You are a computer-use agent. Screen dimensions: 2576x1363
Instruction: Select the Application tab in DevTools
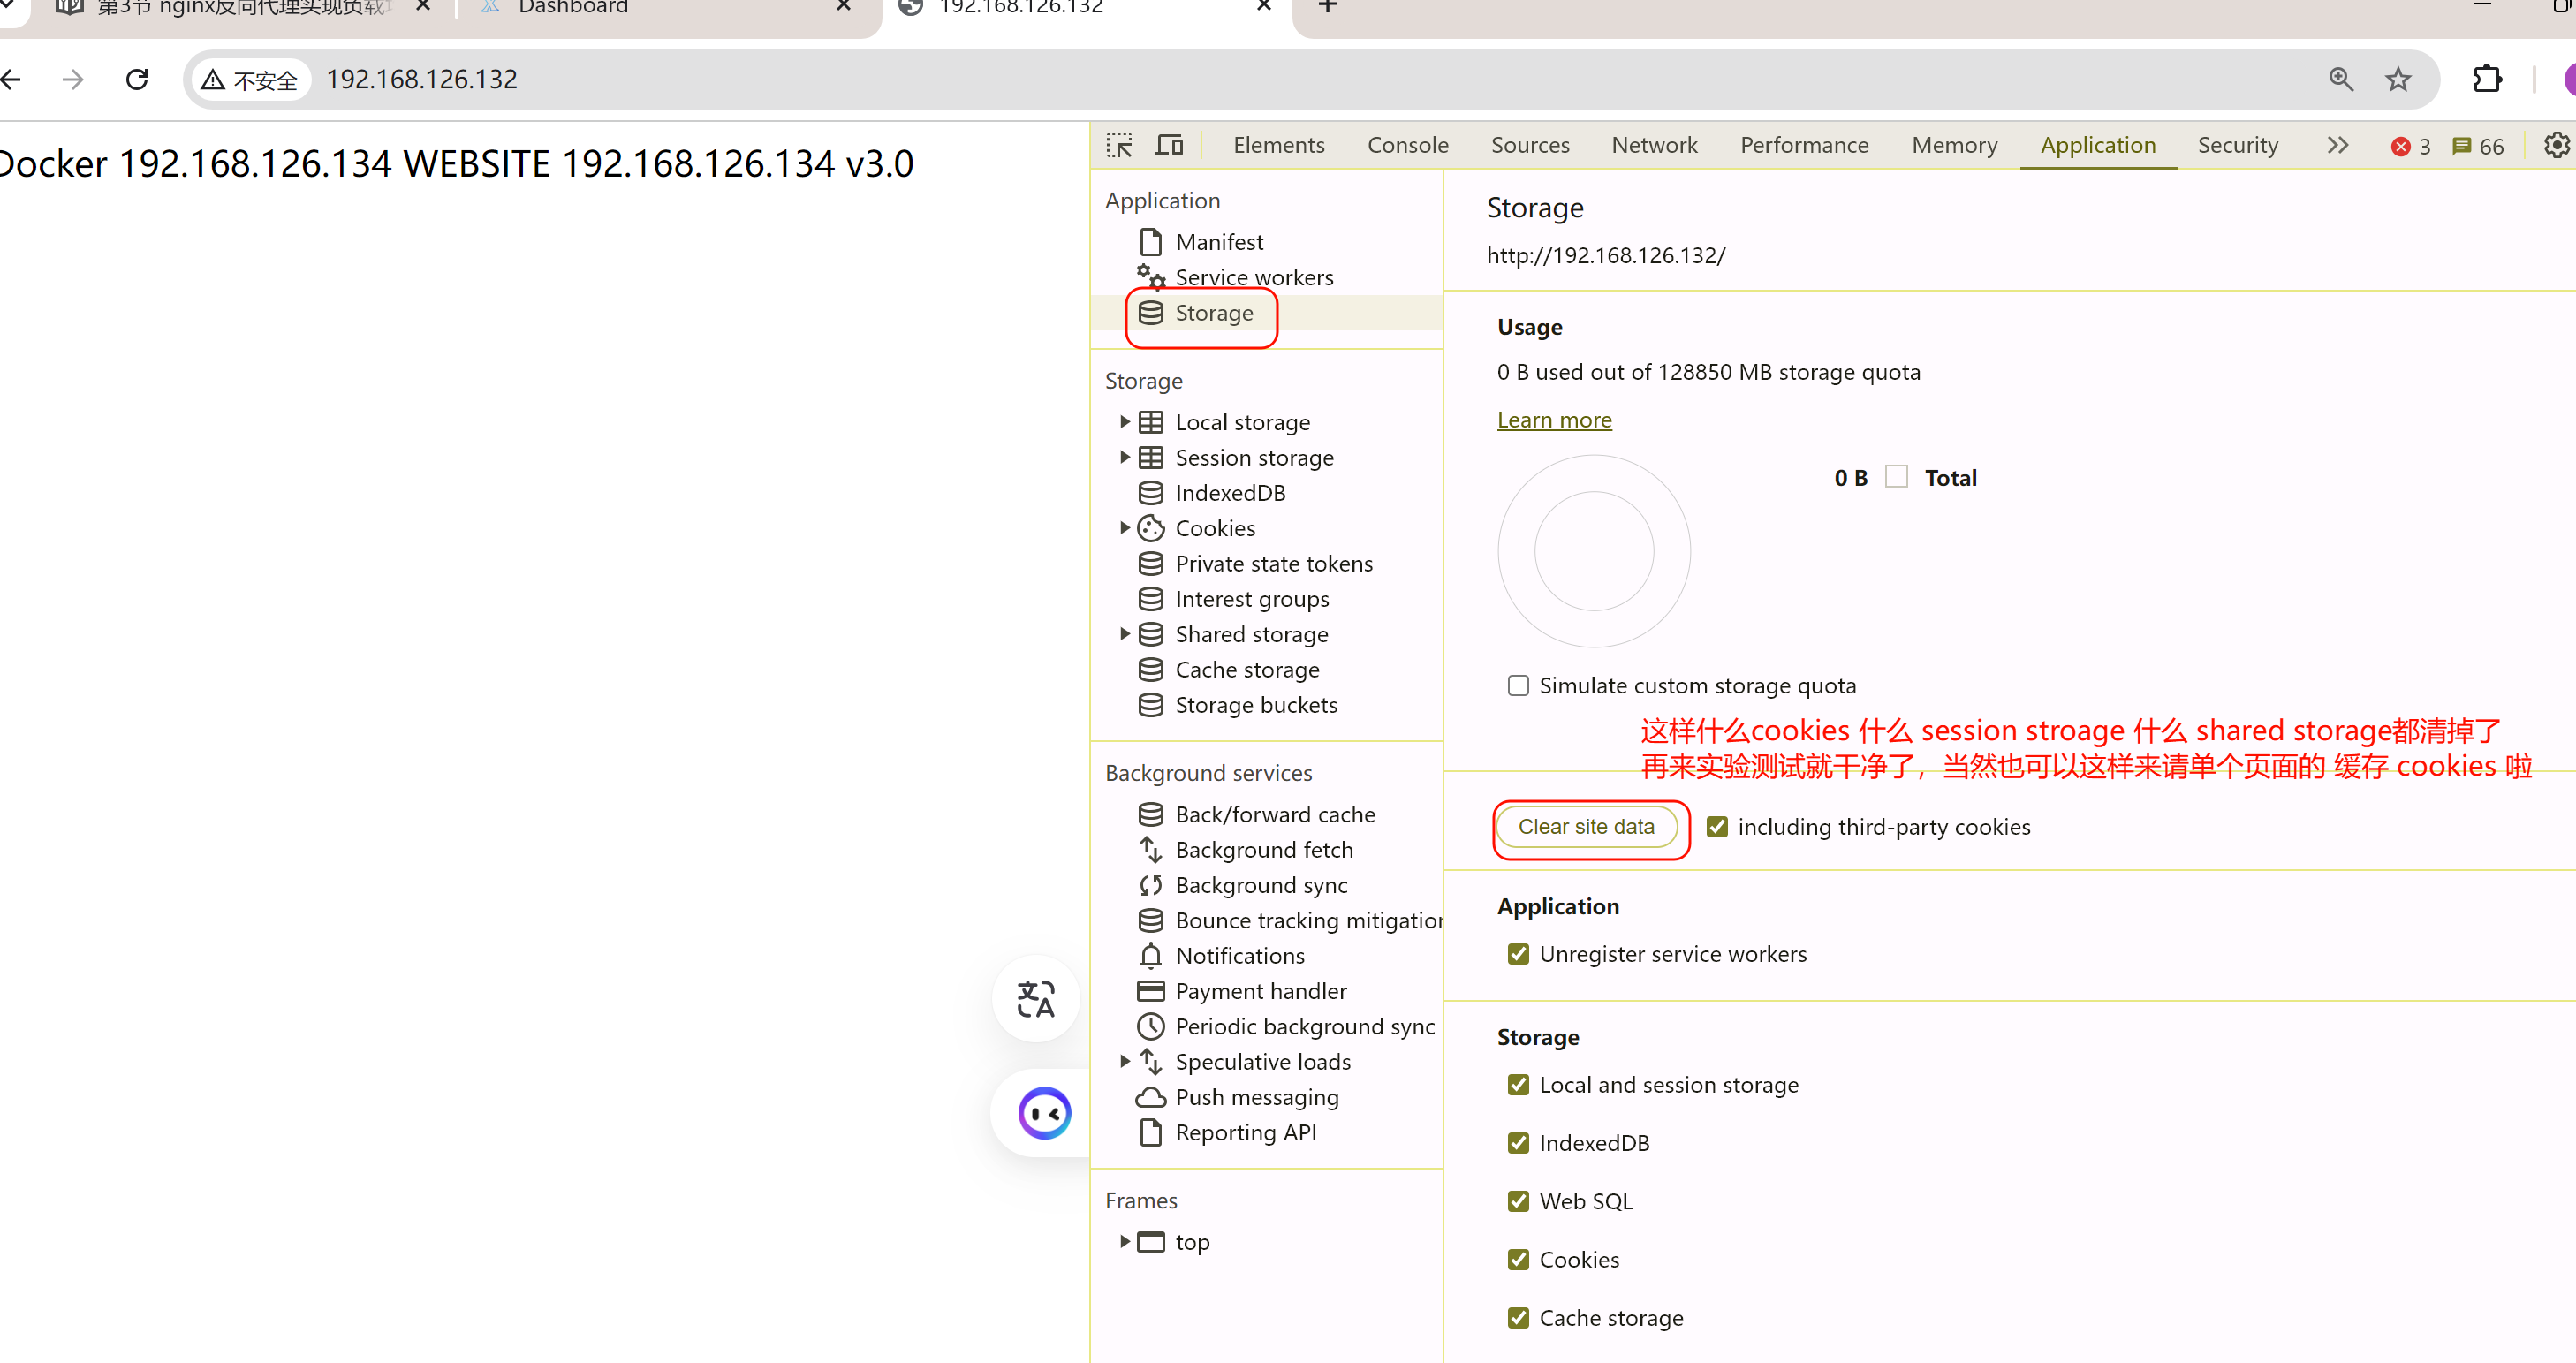coord(2097,145)
